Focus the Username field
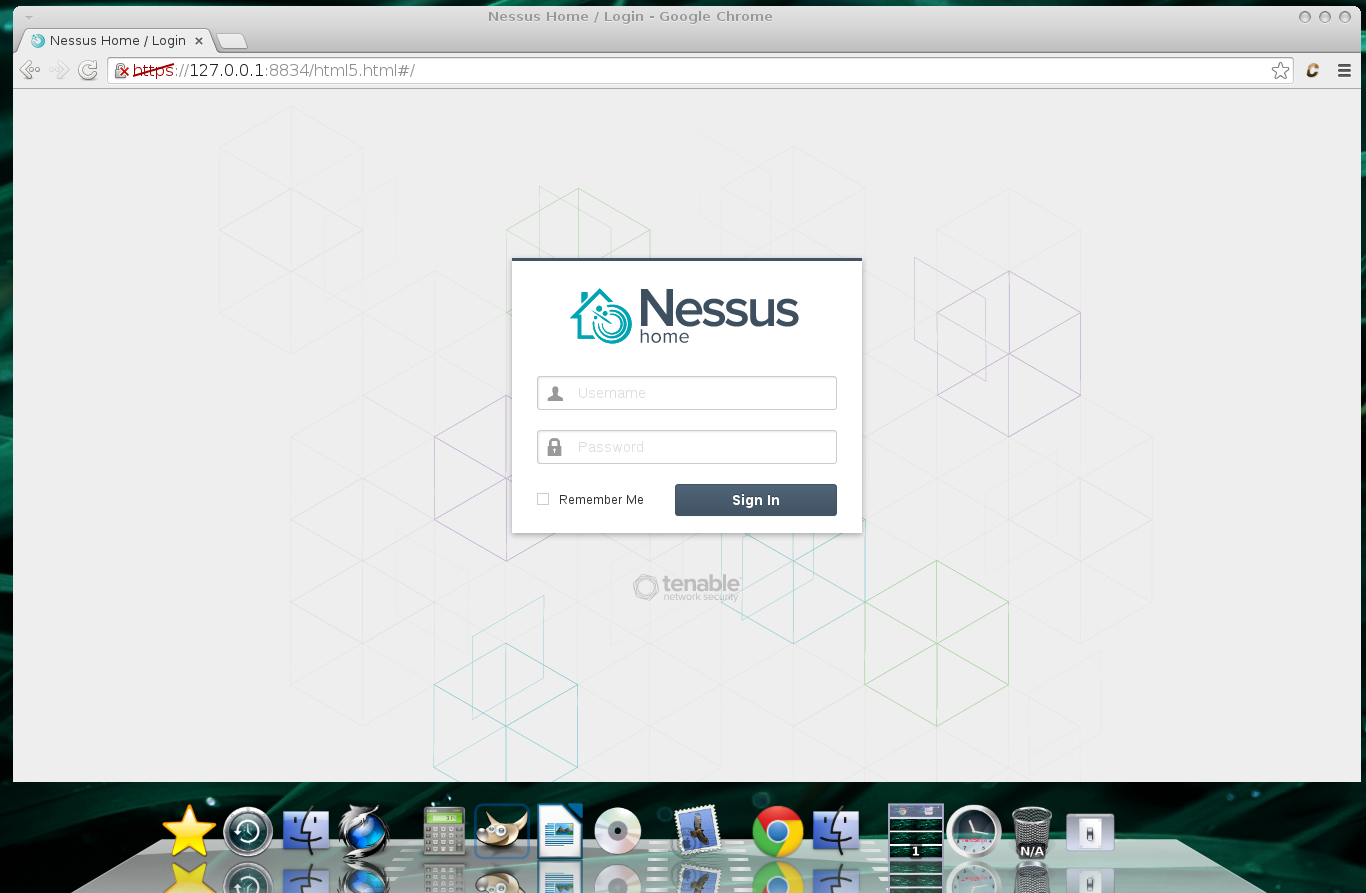Image resolution: width=1366 pixels, height=893 pixels. 687,393
